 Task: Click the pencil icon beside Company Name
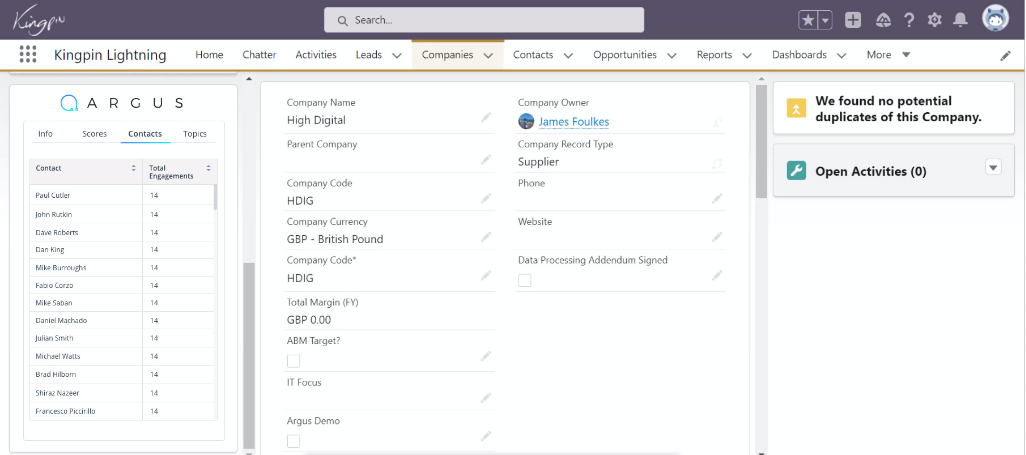point(486,118)
